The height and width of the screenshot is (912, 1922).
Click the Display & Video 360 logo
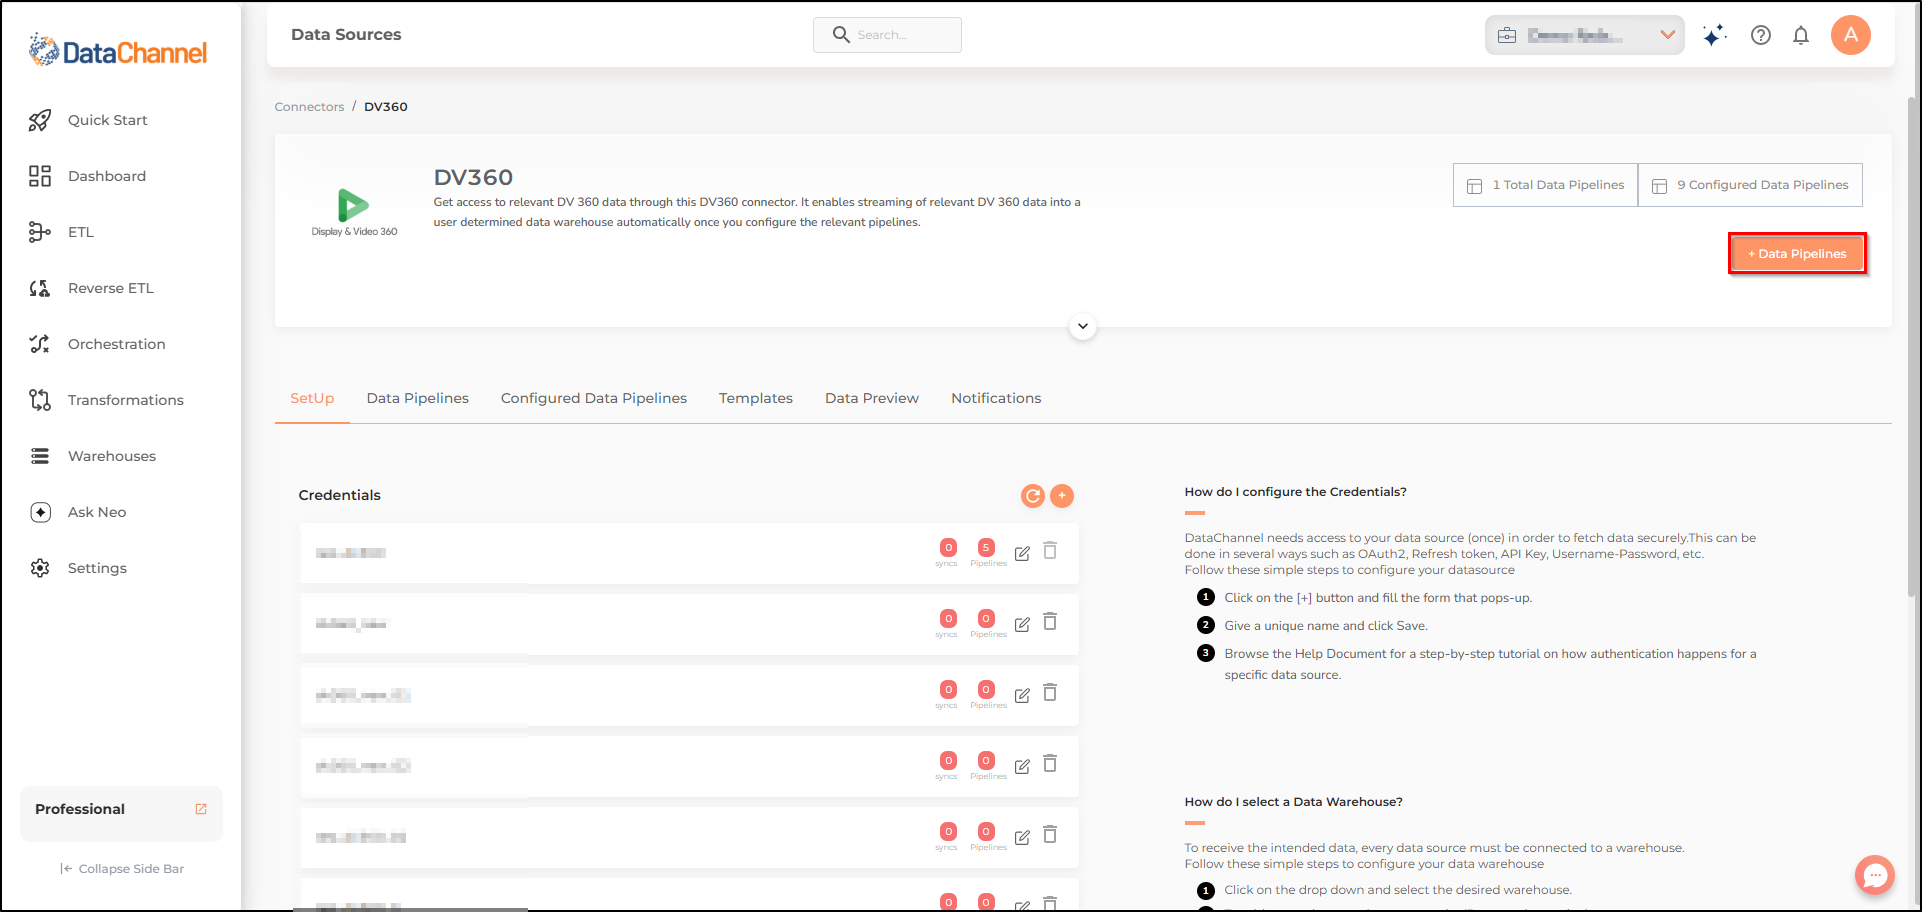354,212
